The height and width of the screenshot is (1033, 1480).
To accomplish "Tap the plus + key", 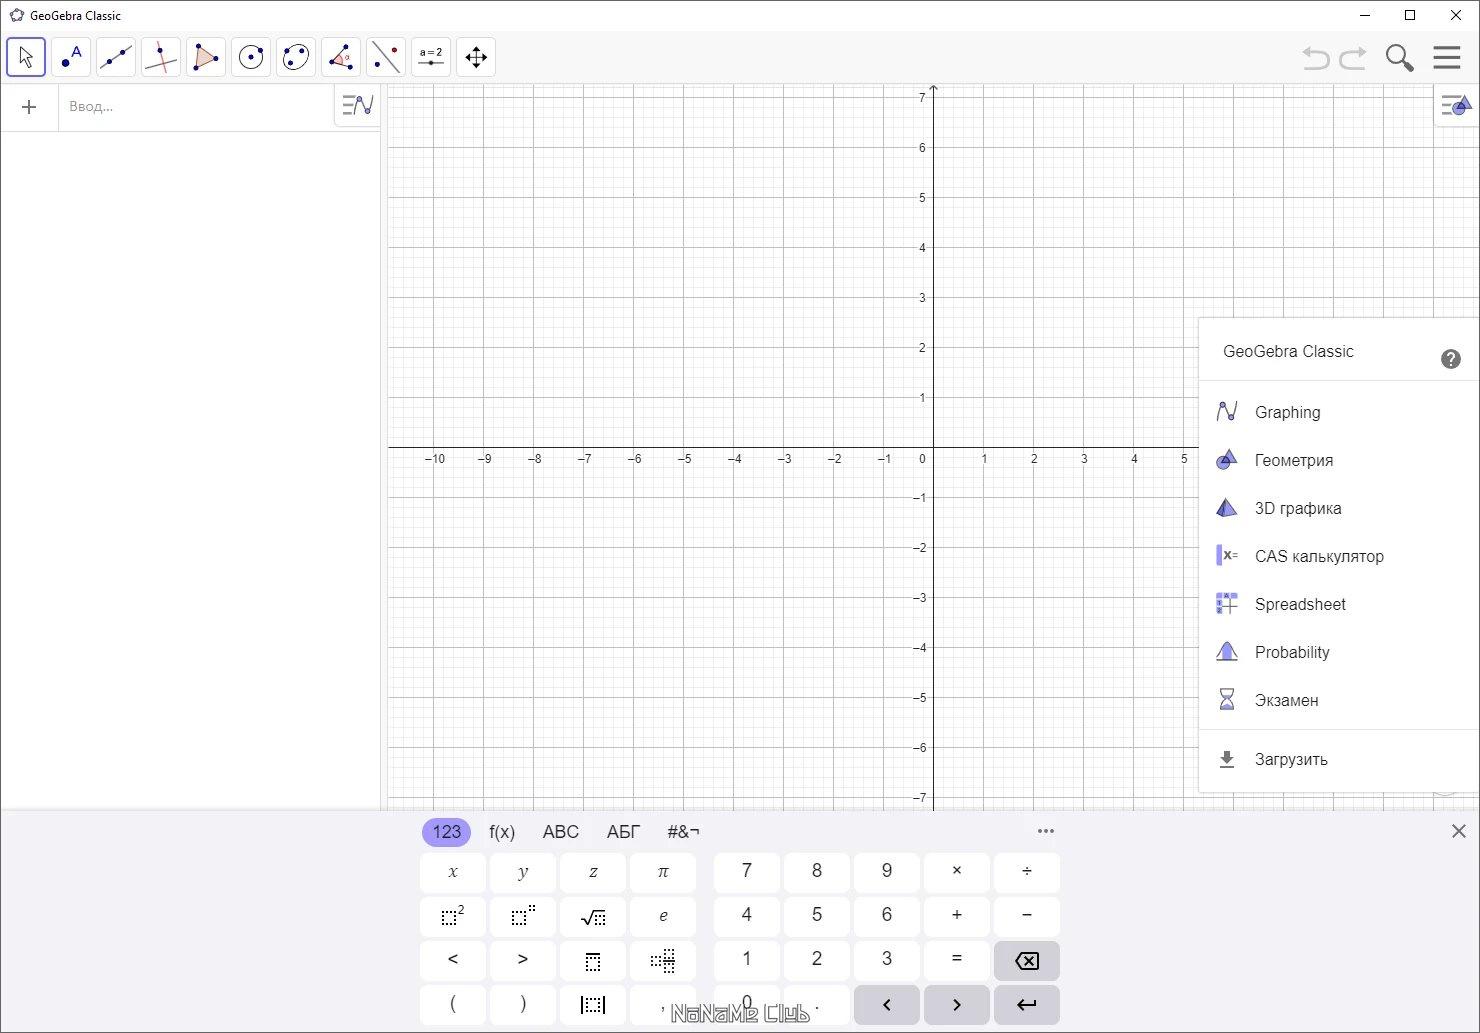I will click(x=957, y=916).
